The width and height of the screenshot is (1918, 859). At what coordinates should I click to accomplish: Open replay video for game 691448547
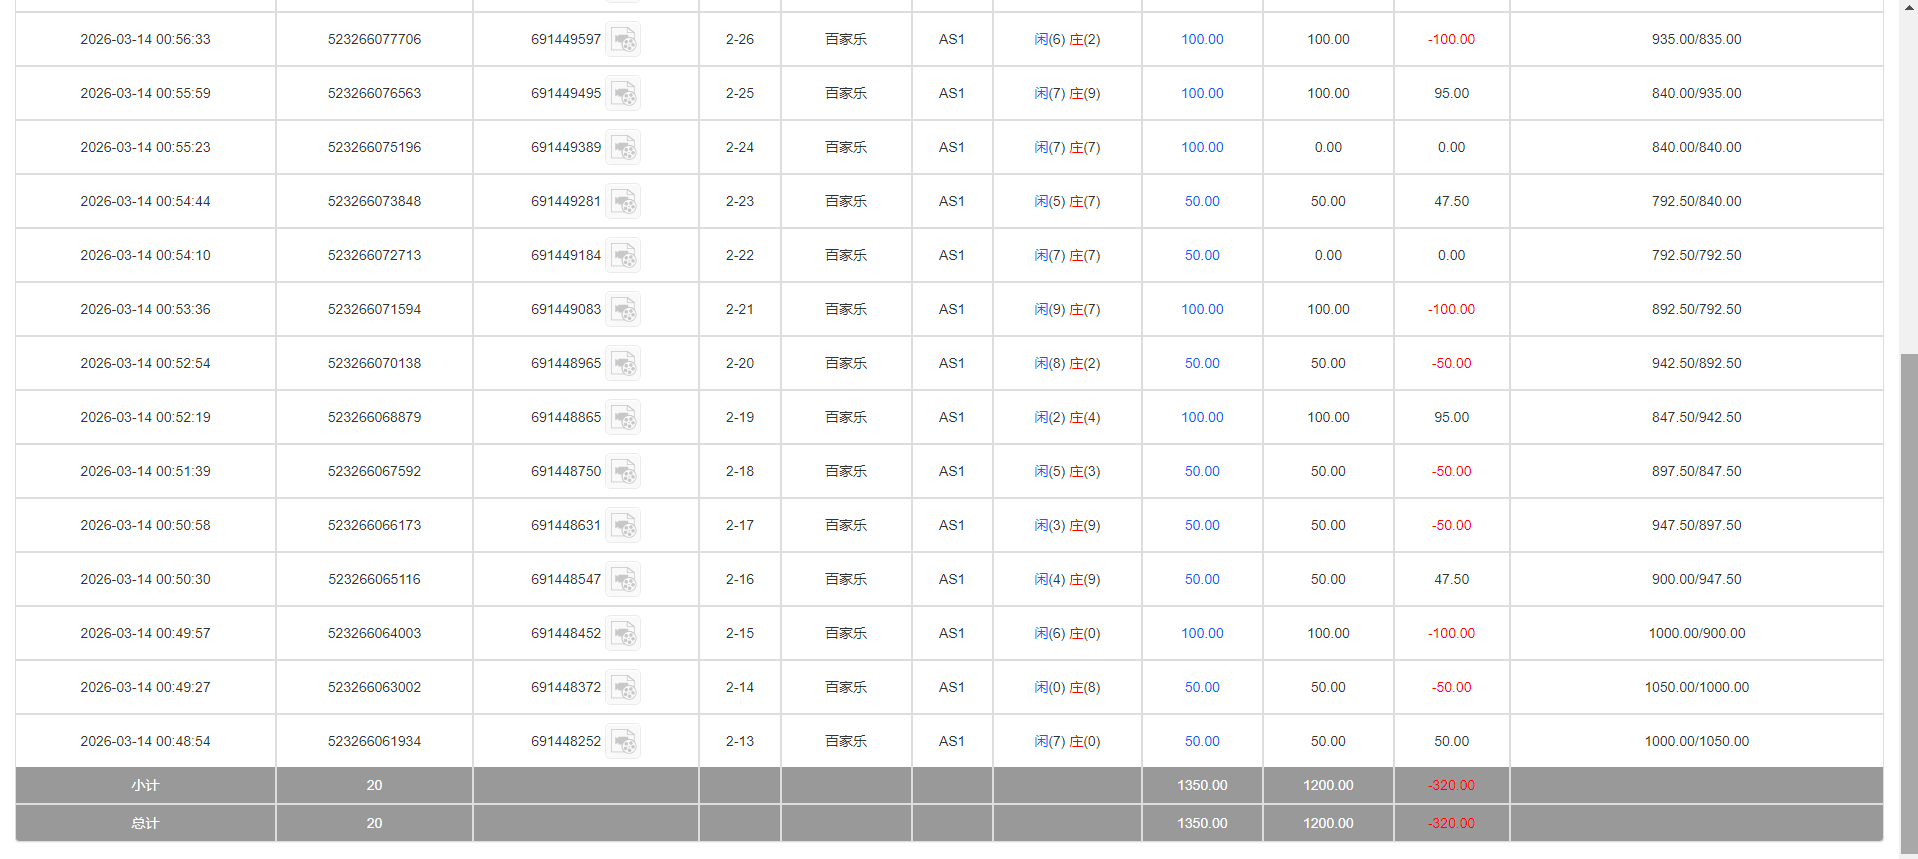(x=623, y=580)
